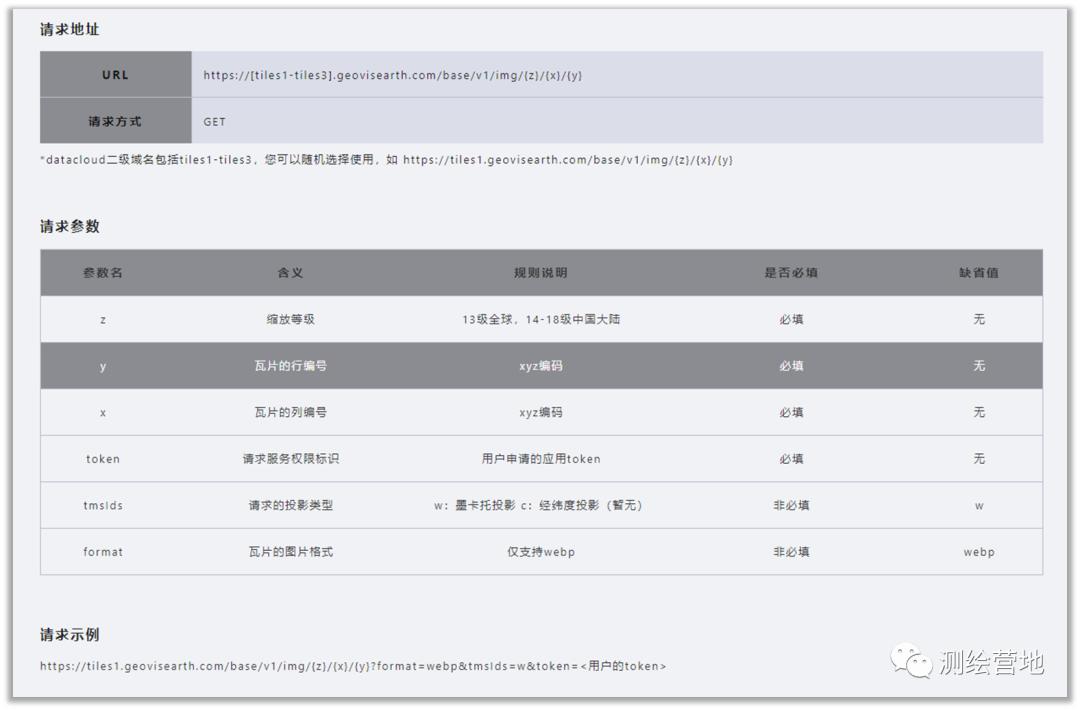Click the tmsIds parameter cell

[x=103, y=505]
